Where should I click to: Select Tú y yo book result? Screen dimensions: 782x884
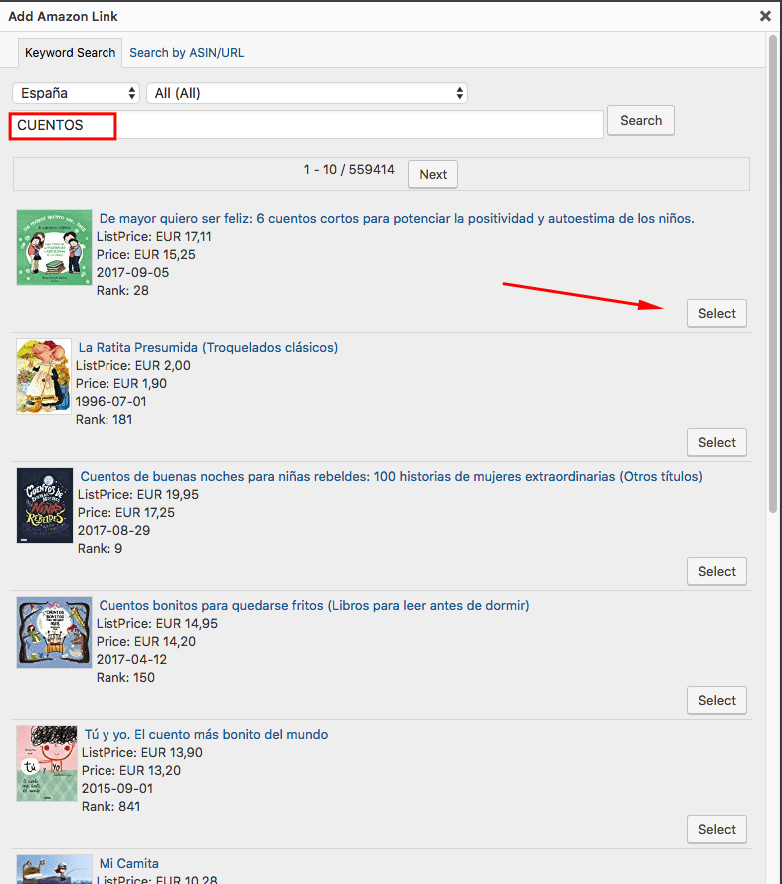717,830
